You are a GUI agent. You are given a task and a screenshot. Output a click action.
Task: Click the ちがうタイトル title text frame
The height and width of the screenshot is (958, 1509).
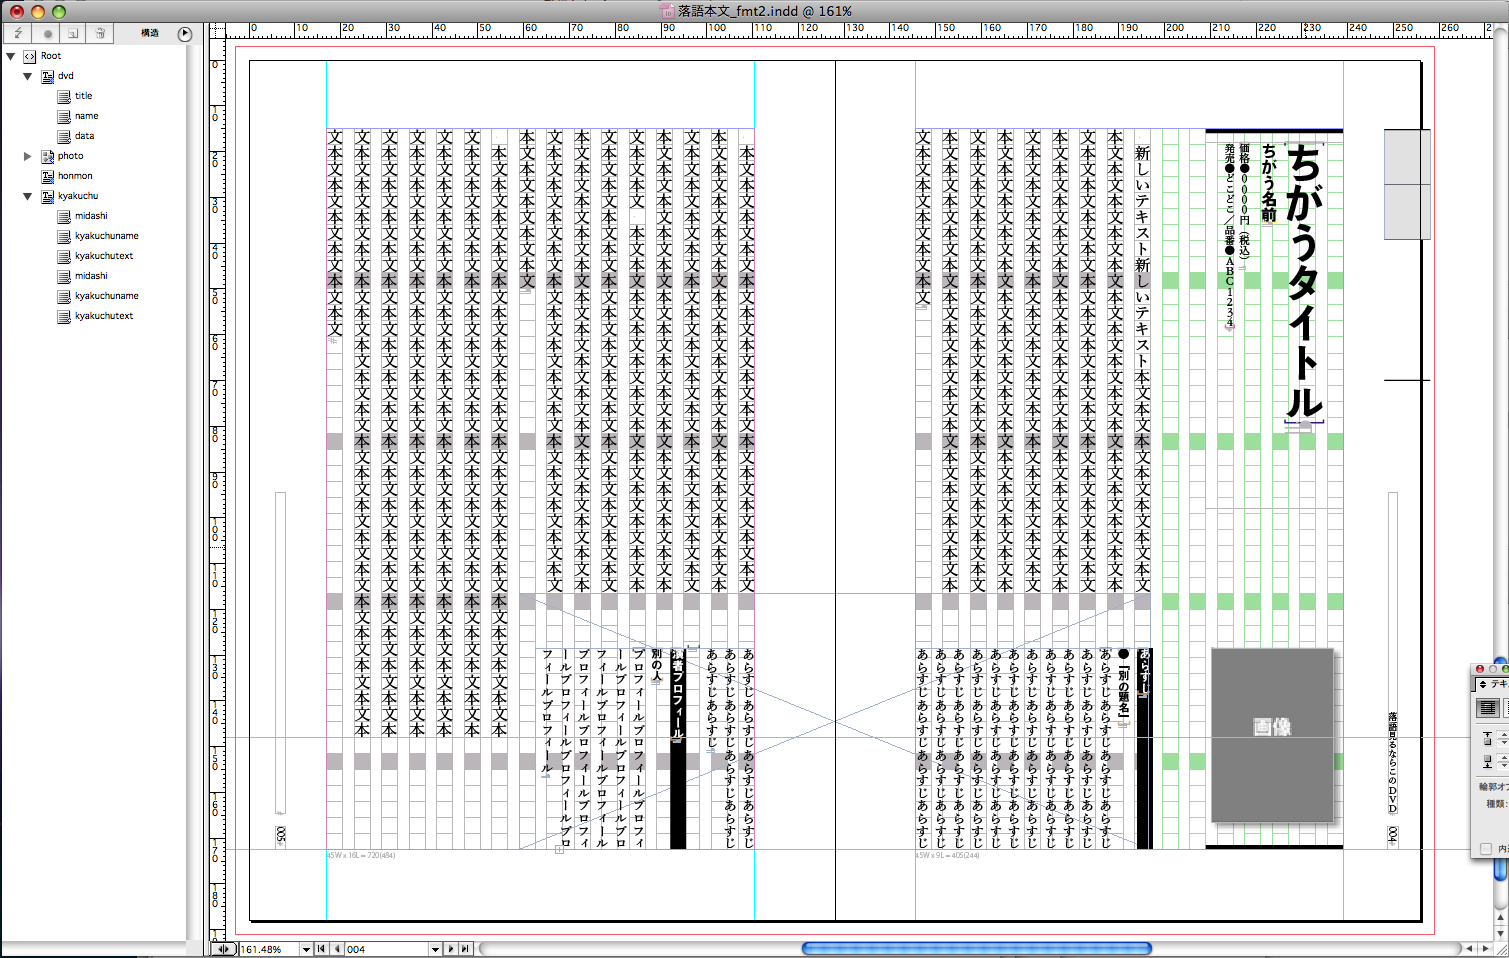[1304, 281]
